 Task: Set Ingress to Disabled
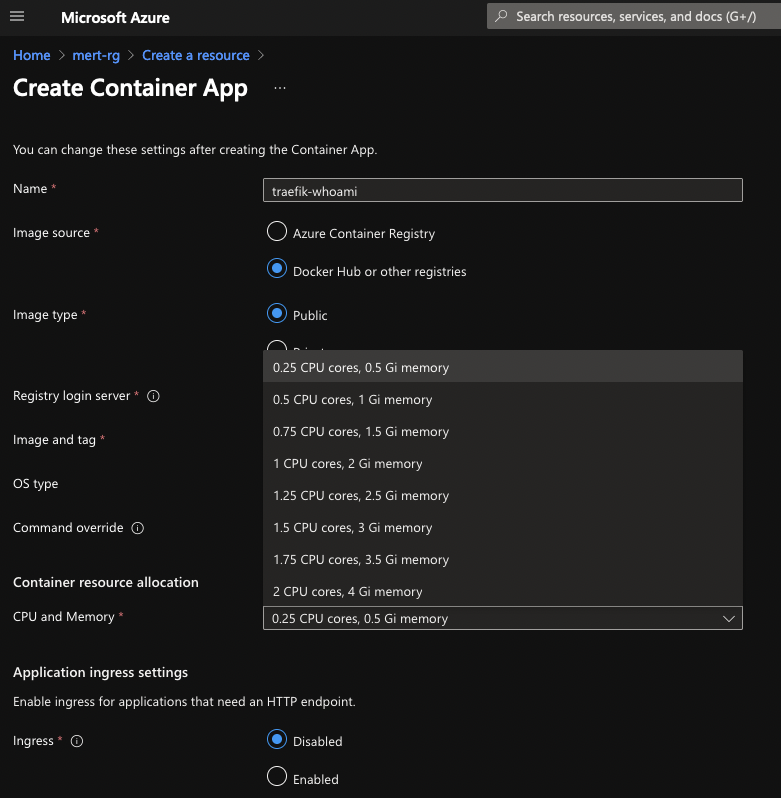pyautogui.click(x=277, y=739)
